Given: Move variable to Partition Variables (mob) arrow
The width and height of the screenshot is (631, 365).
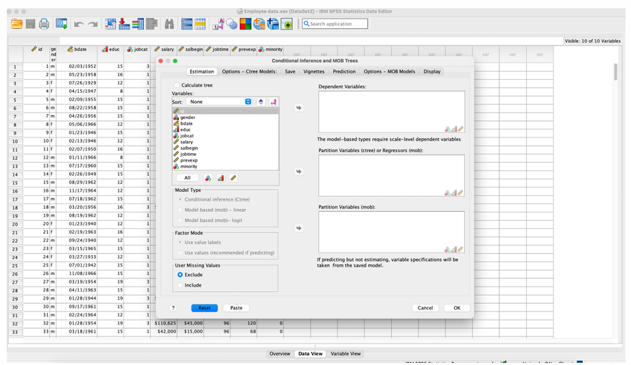Looking at the screenshot, I should 298,228.
